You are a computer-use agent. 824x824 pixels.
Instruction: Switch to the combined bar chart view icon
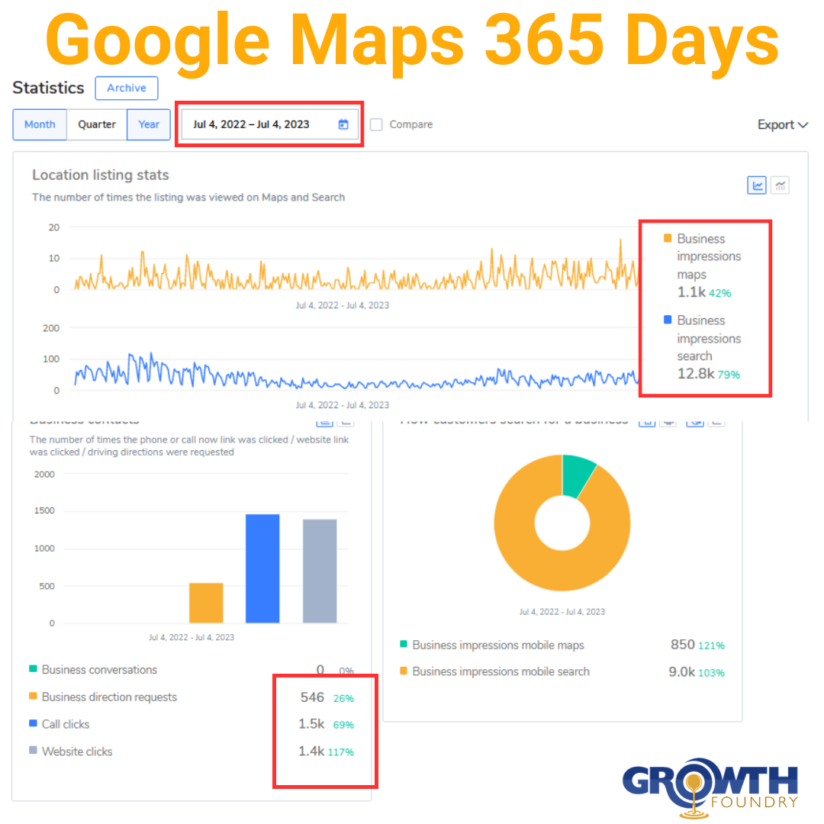(780, 185)
